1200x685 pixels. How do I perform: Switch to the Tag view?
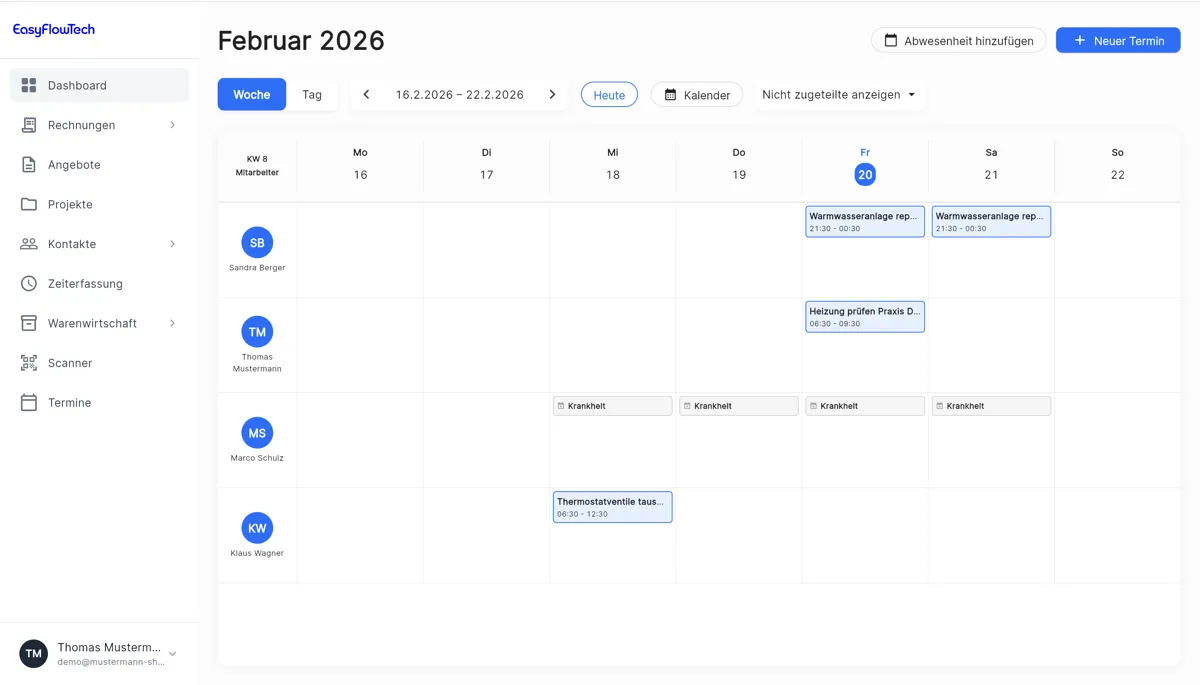pyautogui.click(x=312, y=95)
